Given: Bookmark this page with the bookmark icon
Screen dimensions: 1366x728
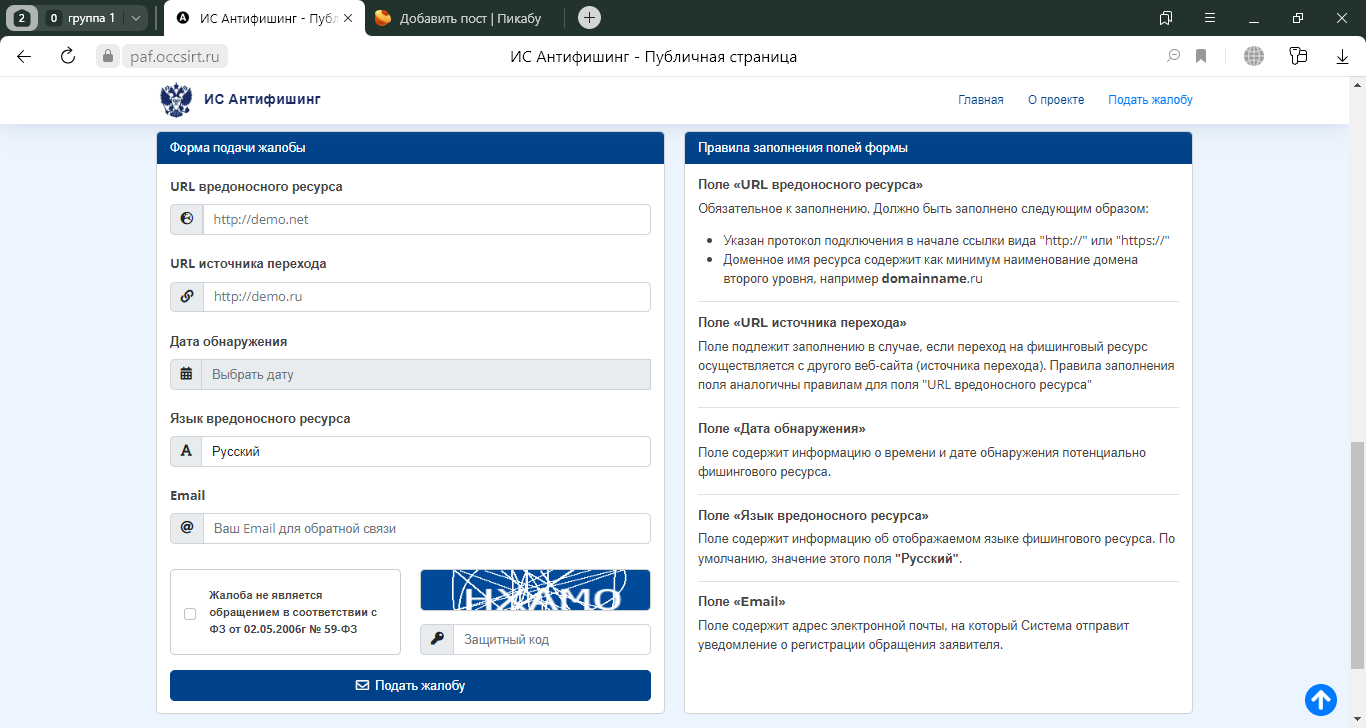Looking at the screenshot, I should tap(1201, 57).
